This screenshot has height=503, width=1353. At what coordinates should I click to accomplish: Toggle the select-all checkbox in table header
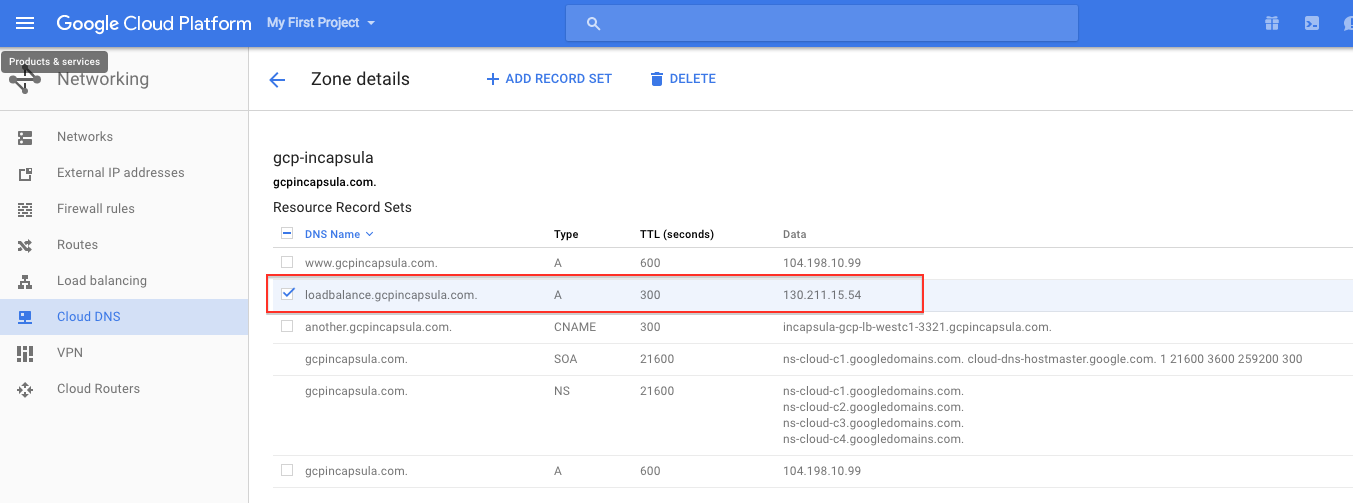coord(287,234)
